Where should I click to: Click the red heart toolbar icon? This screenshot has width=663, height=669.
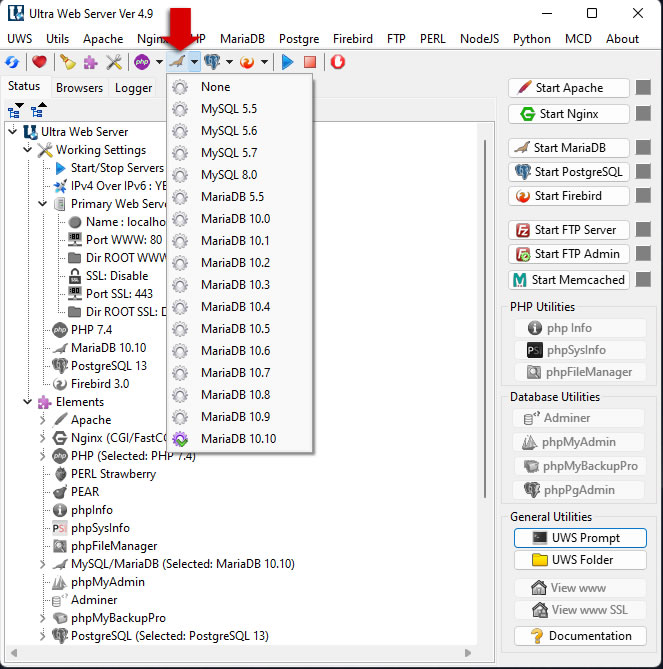pyautogui.click(x=39, y=62)
